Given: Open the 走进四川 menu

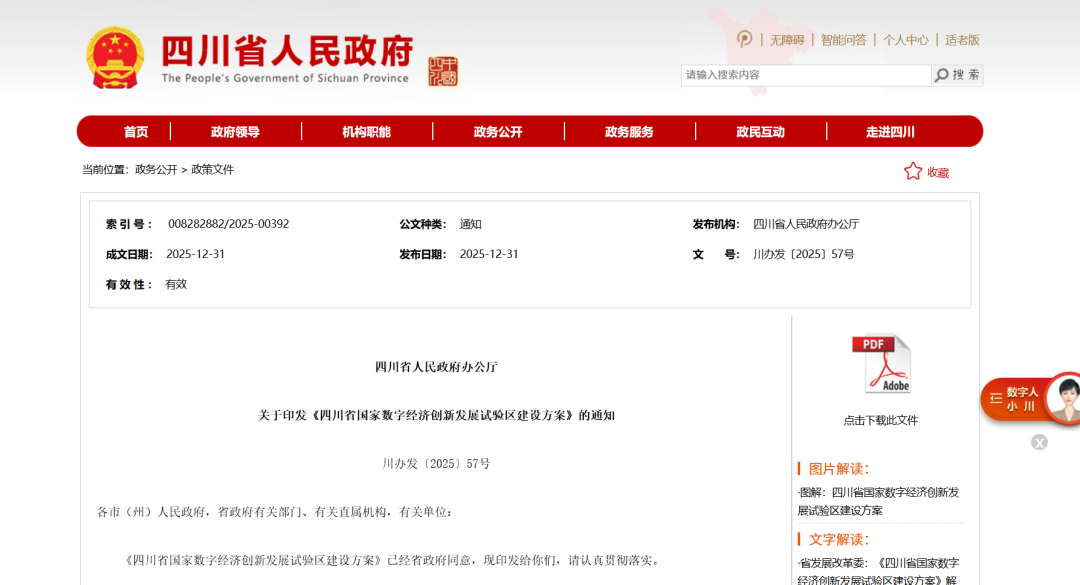Looking at the screenshot, I should pyautogui.click(x=890, y=132).
